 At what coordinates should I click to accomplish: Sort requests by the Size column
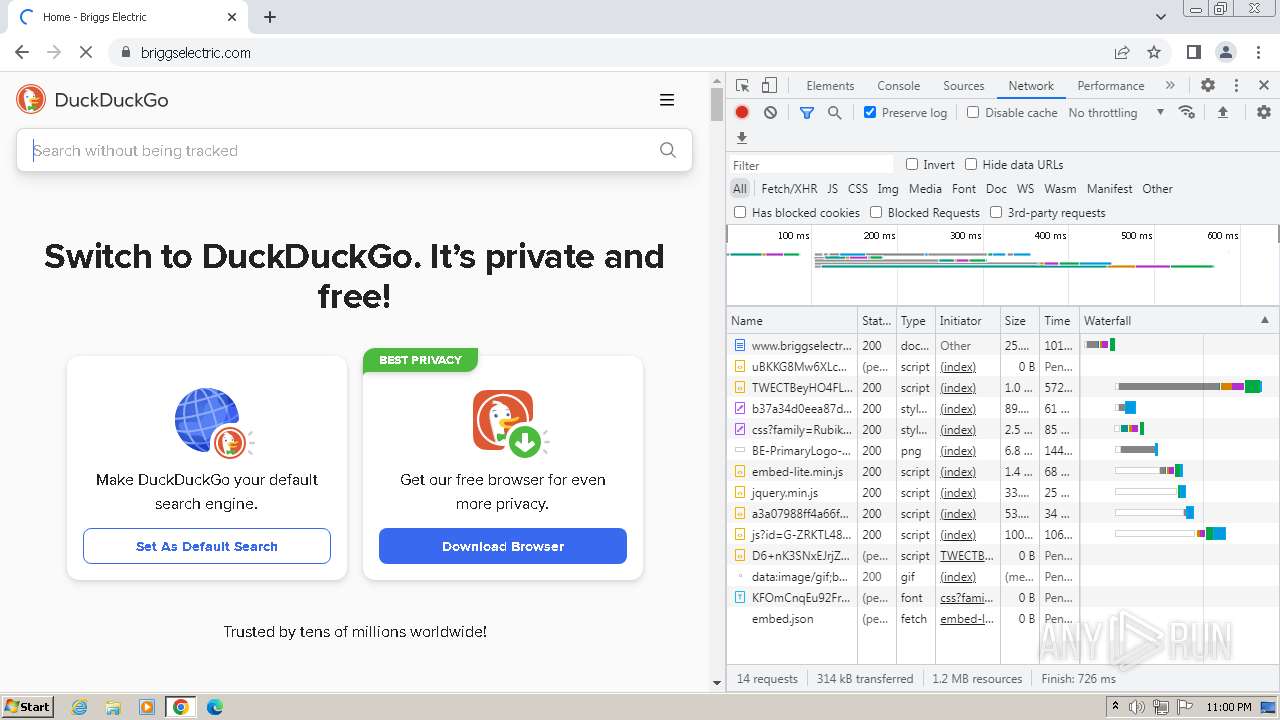click(1019, 321)
